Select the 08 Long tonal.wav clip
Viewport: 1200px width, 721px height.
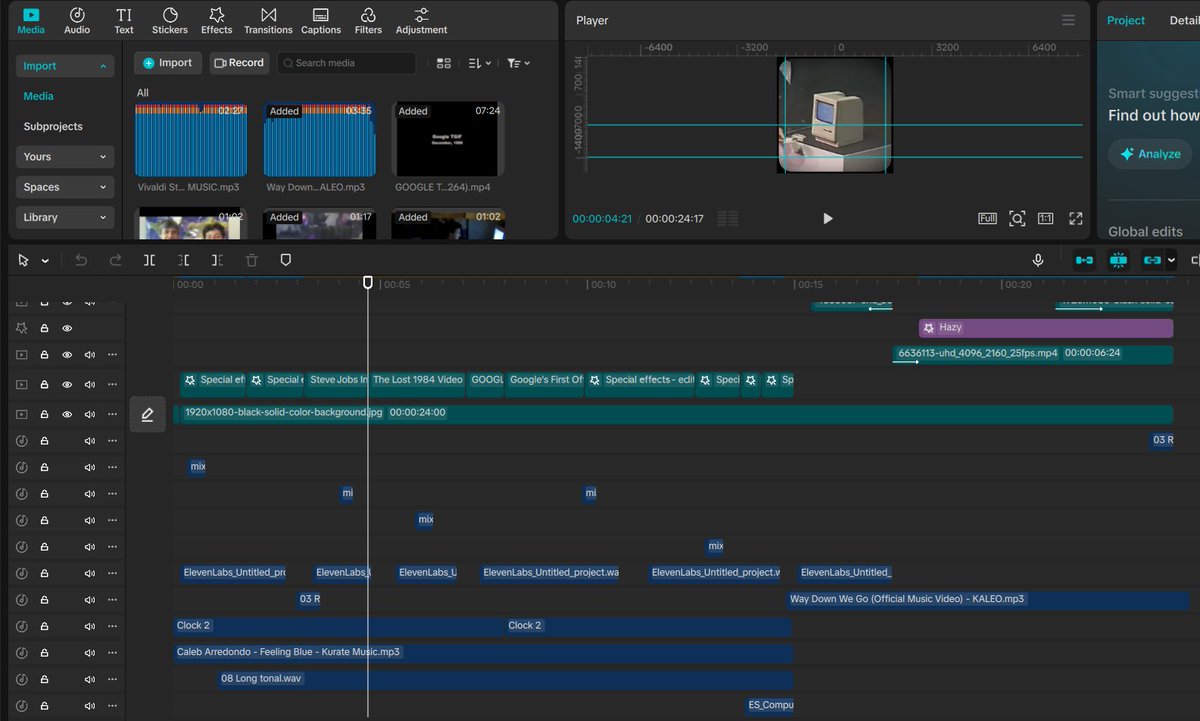pos(505,679)
